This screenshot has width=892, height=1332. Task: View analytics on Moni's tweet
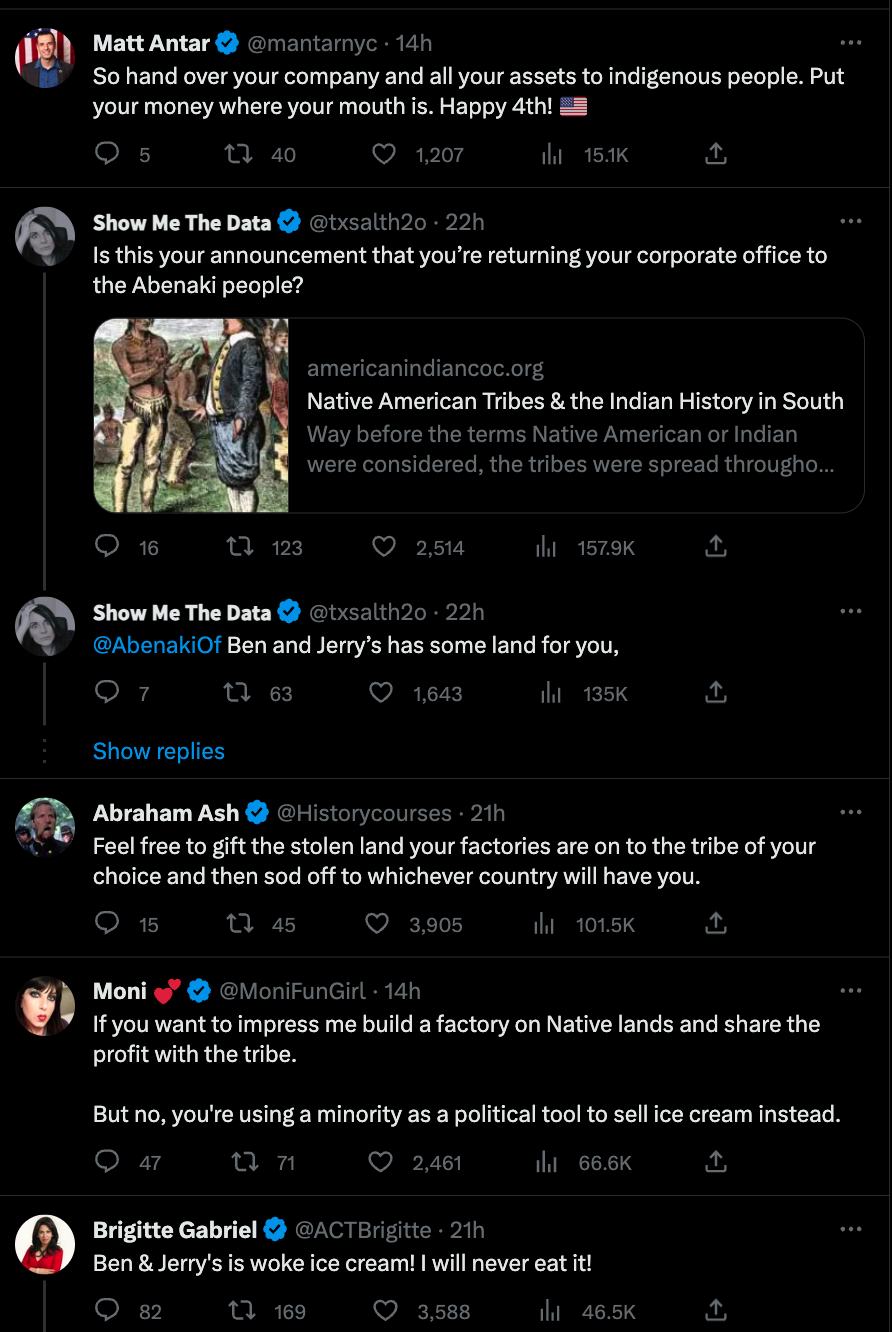(546, 1162)
